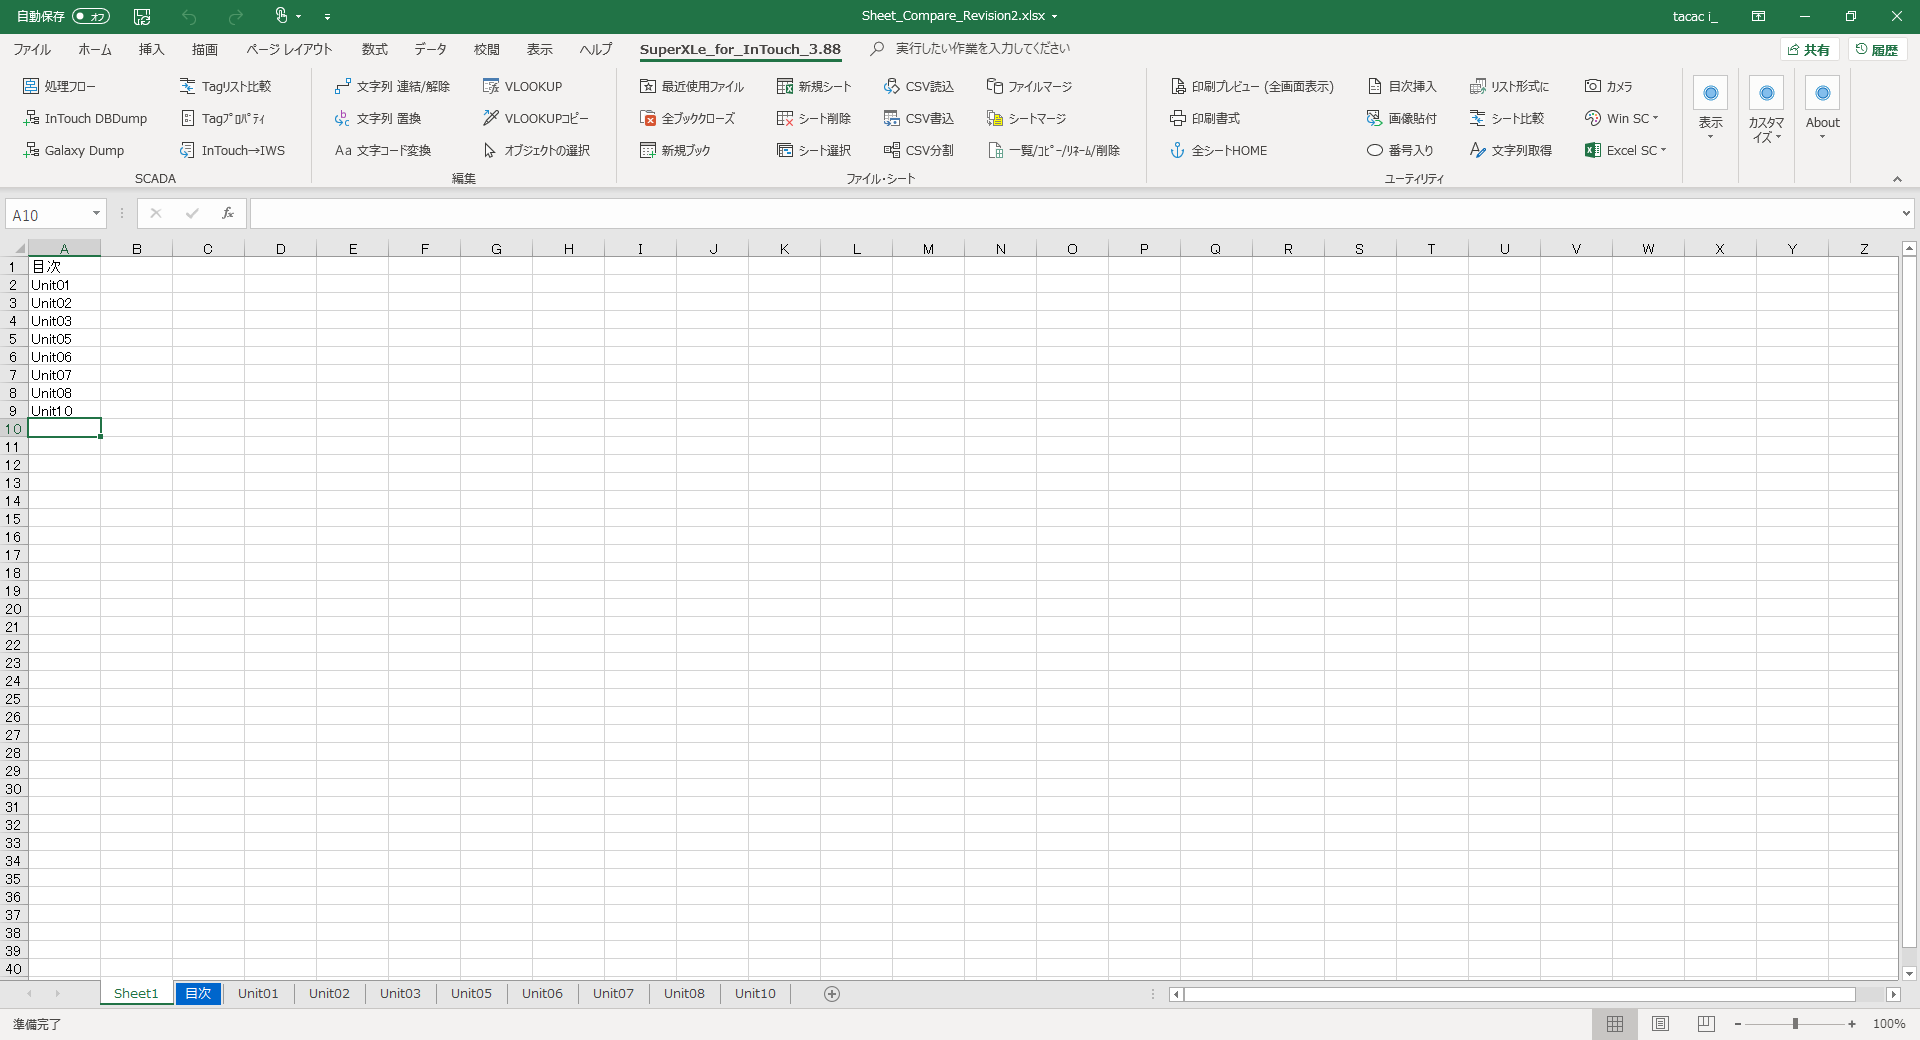Screen dimensions: 1920x1040
Task: Click the VLOOKUPコピー tool
Action: click(535, 118)
